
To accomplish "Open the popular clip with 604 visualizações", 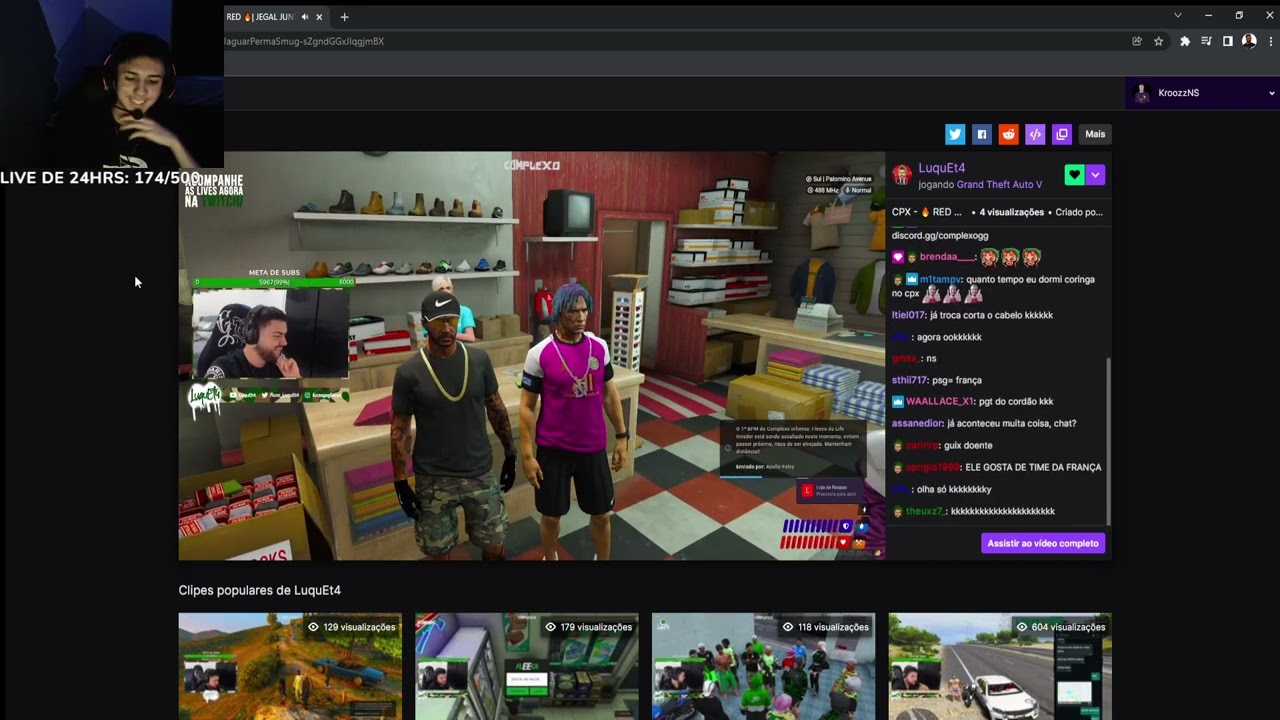I will [1000, 666].
